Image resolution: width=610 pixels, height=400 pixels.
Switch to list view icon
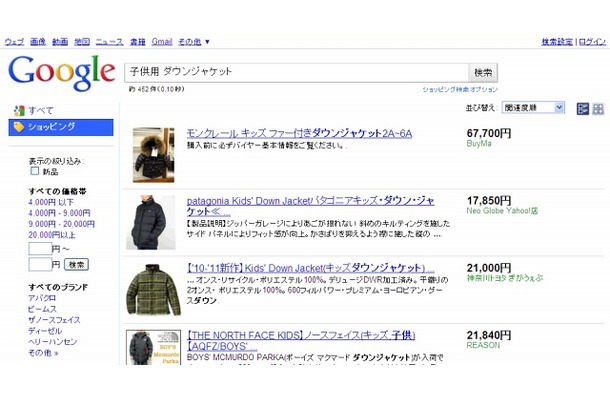tap(582, 109)
